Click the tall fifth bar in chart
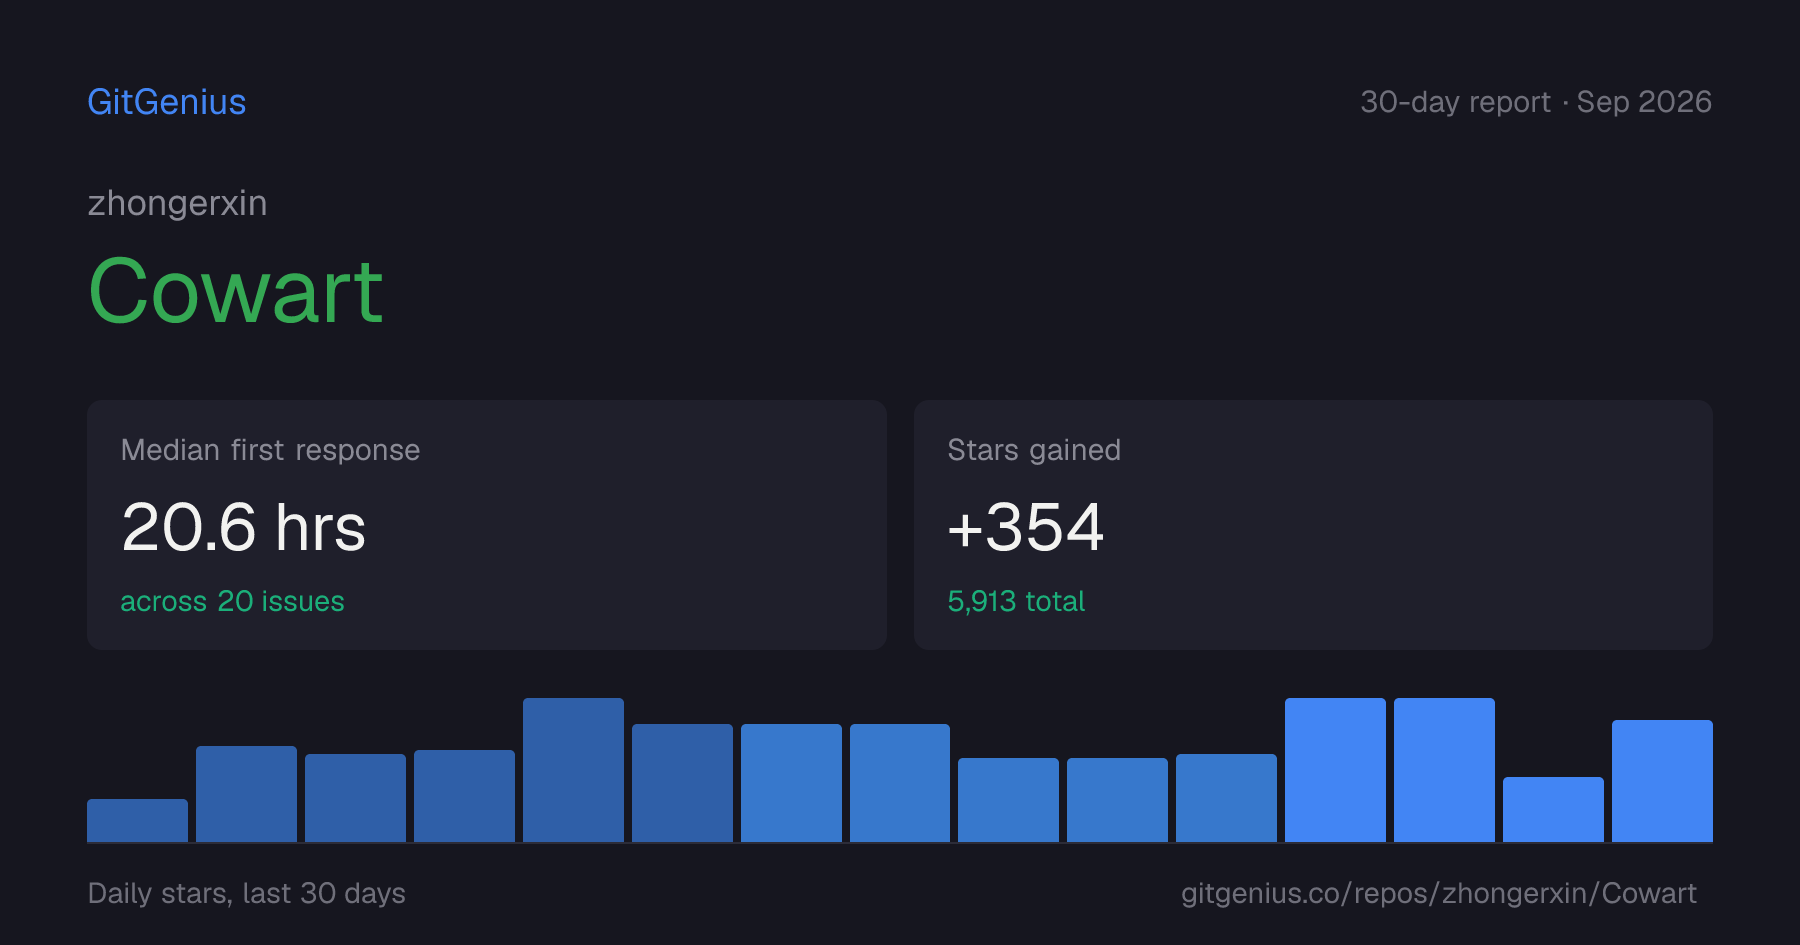Viewport: 1800px width, 945px height. (573, 770)
